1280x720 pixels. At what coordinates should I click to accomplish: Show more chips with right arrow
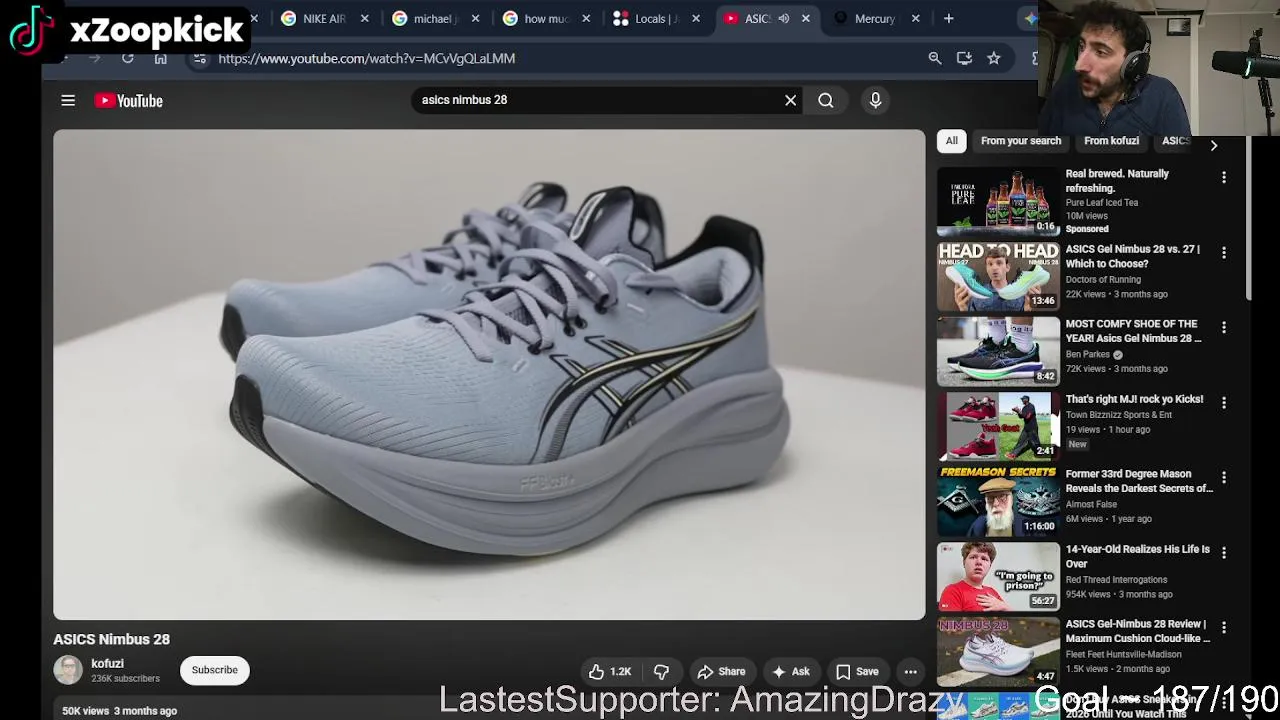tap(1214, 145)
